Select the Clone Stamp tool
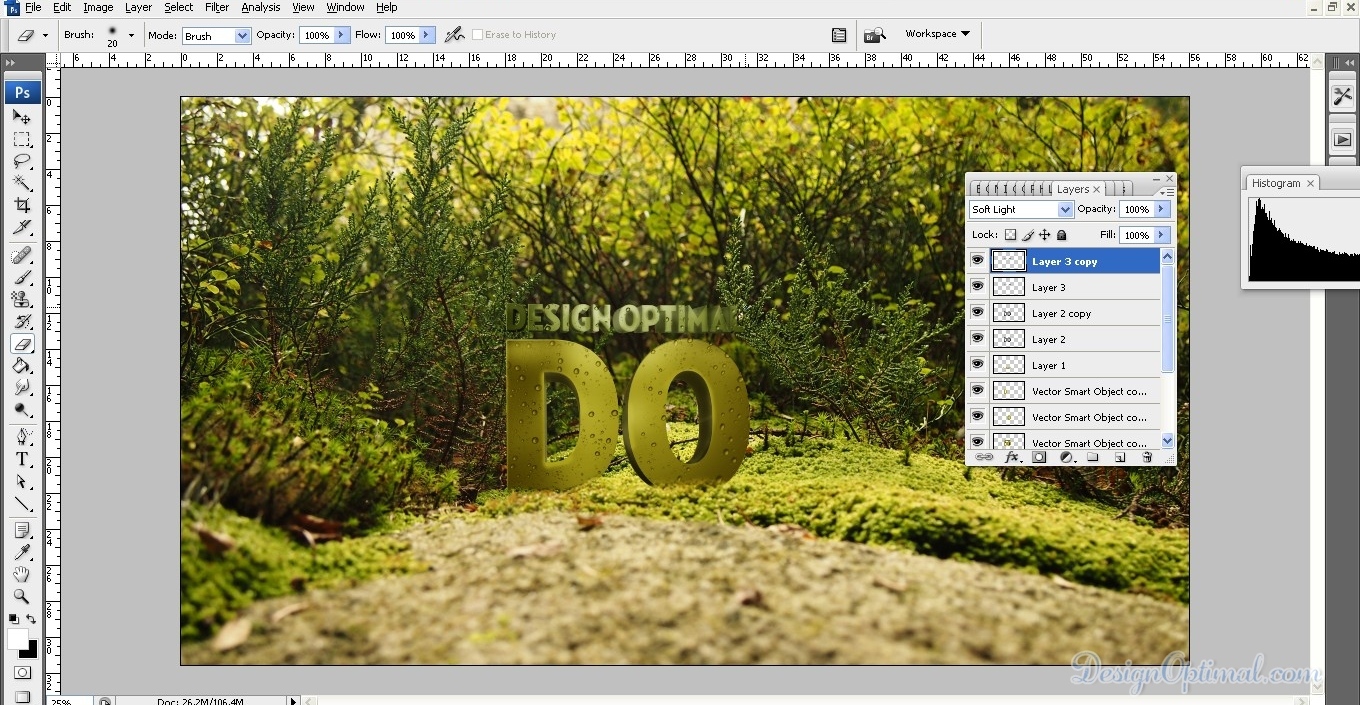Viewport: 1360px width, 705px height. (22, 300)
